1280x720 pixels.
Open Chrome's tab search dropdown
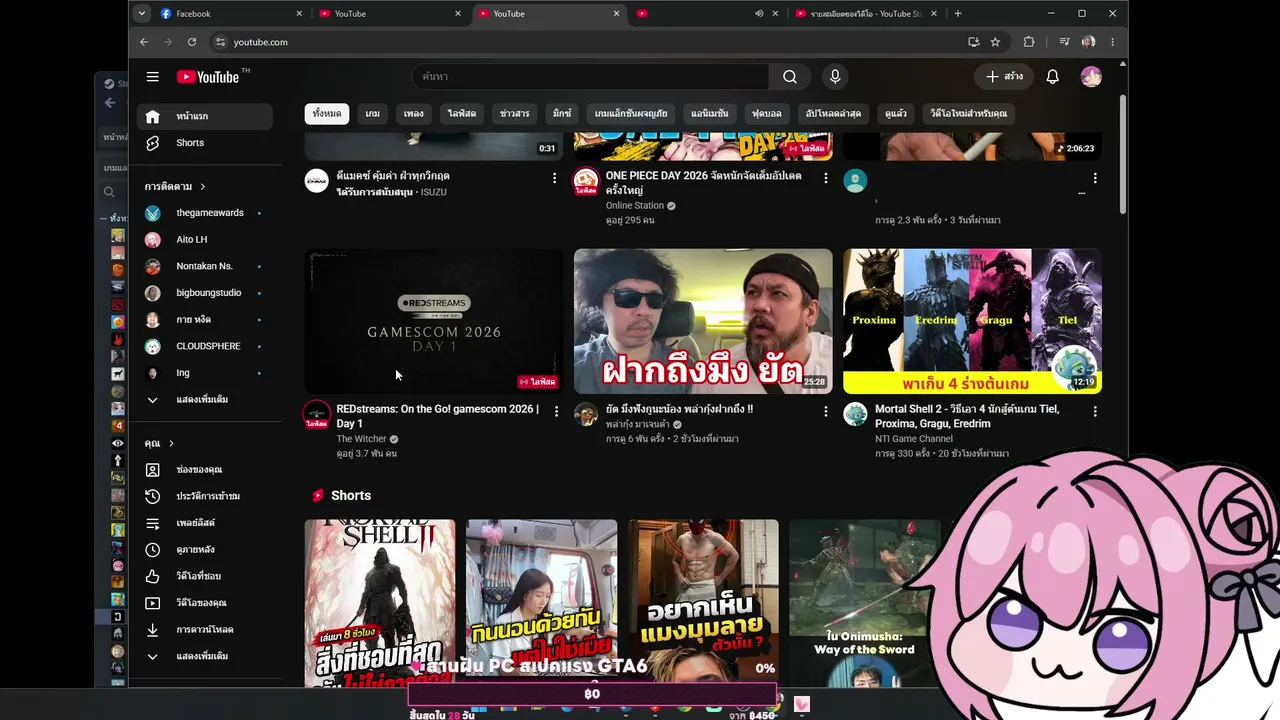pos(142,14)
